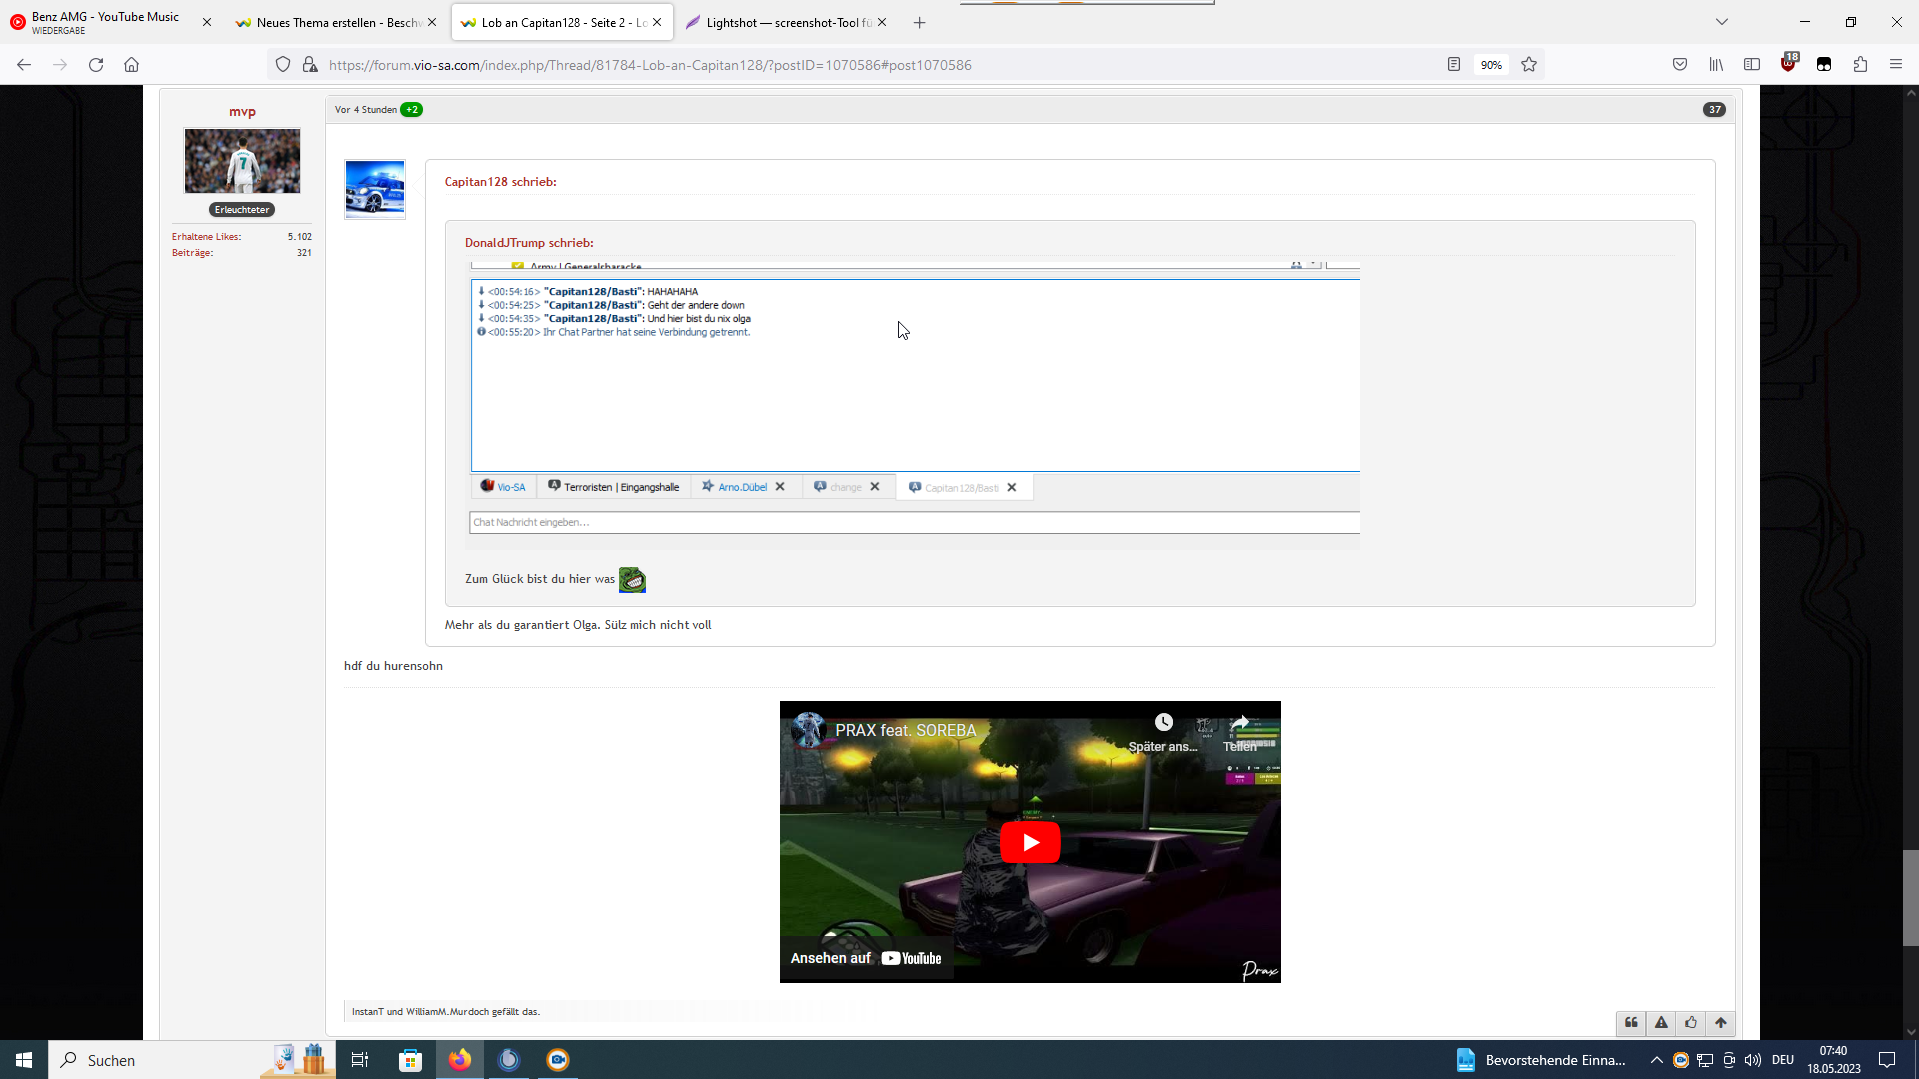Close the Lightshot tab
The image size is (1919, 1079).
pos(882,22)
